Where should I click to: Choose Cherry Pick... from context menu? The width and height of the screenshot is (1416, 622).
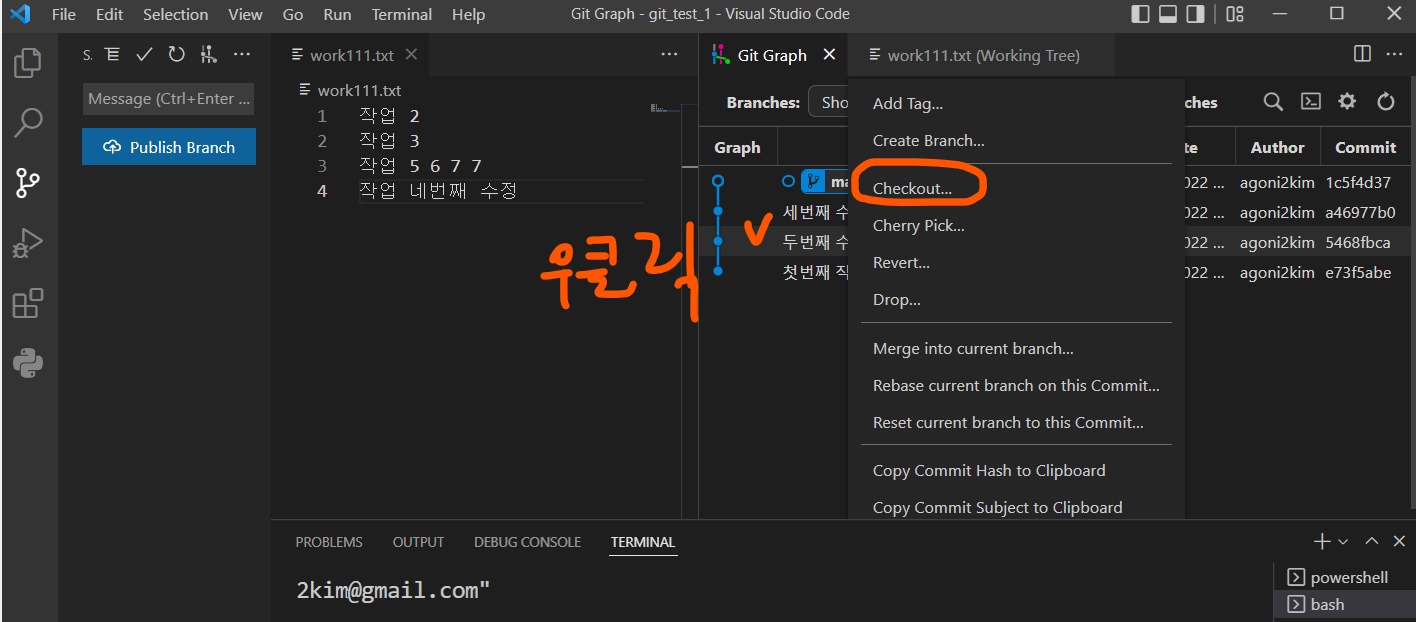tap(1016, 225)
